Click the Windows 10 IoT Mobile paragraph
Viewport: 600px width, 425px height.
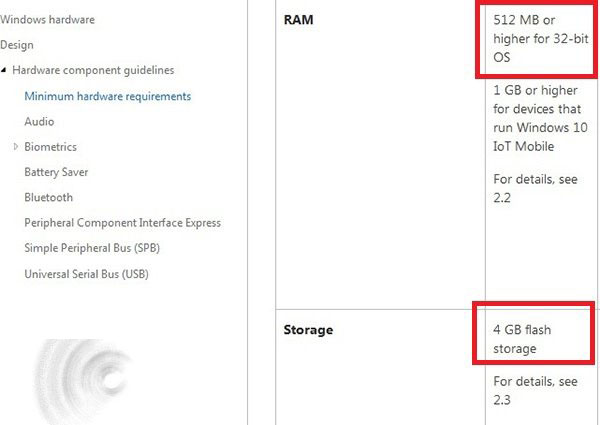540,118
